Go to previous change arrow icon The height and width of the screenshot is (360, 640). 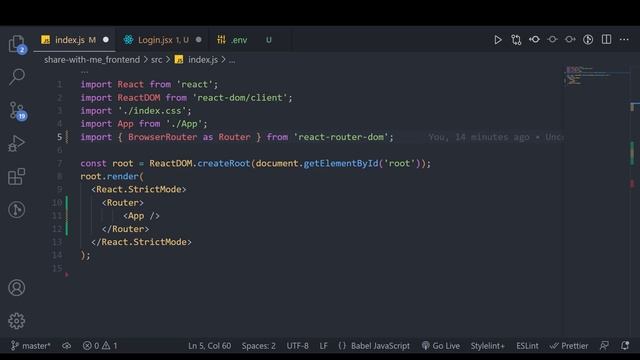pos(534,40)
